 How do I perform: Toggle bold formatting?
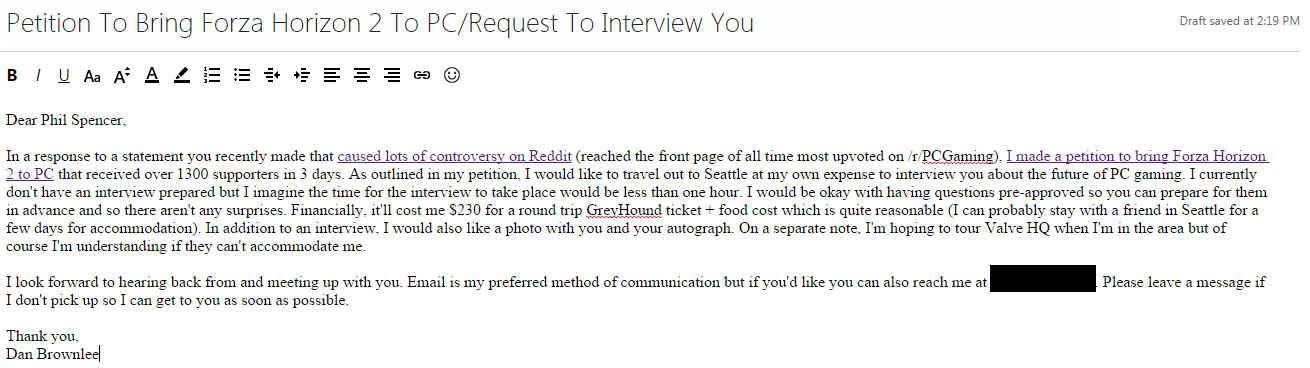pos(12,75)
